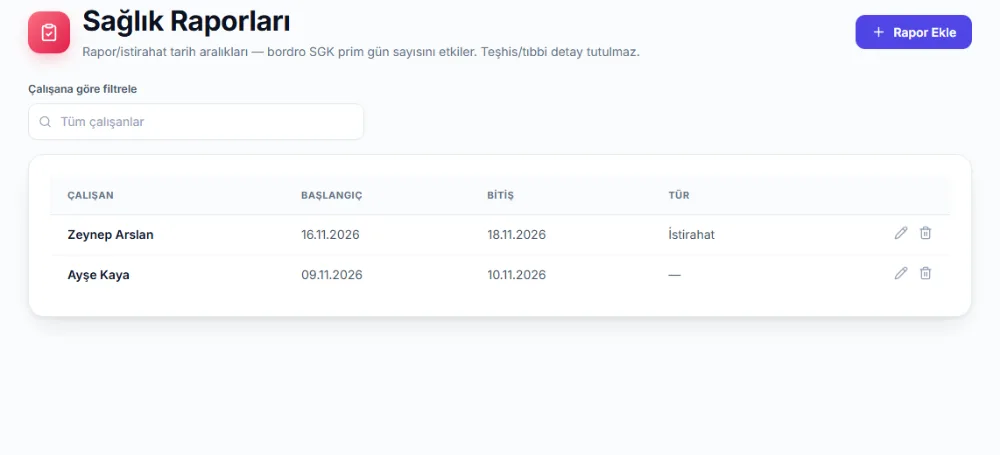Delete Zeynep Arslan's report via trash icon

(925, 233)
